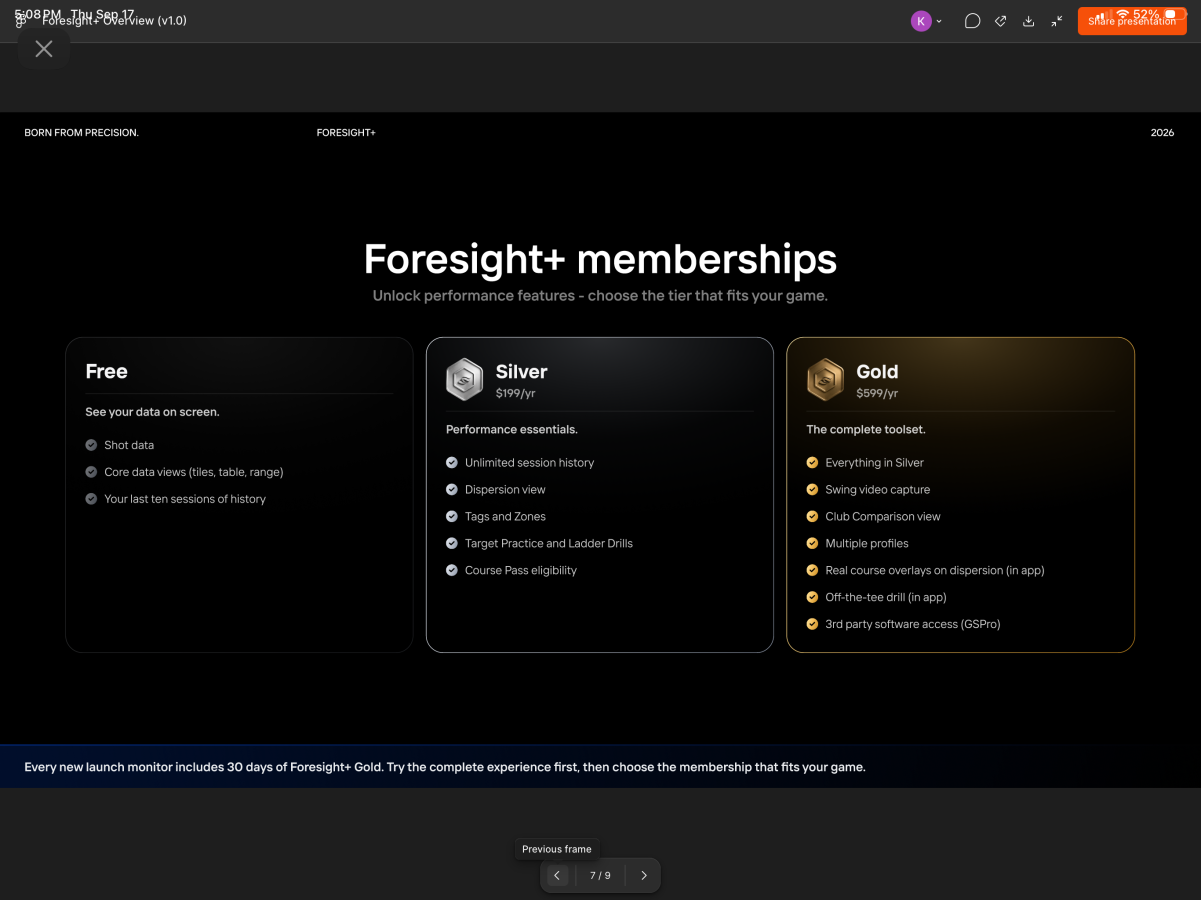1201x900 pixels.
Task: Click the FORESIGHT+ header text
Action: pos(346,133)
